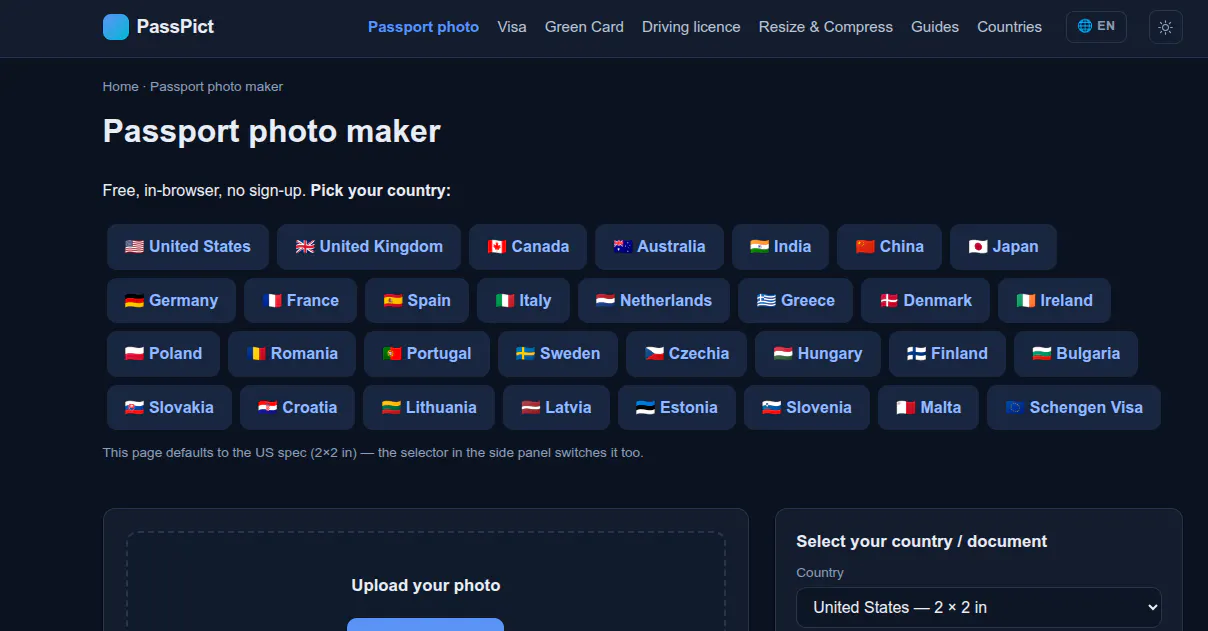The image size is (1208, 631).
Task: Select the China country button
Action: (x=889, y=247)
